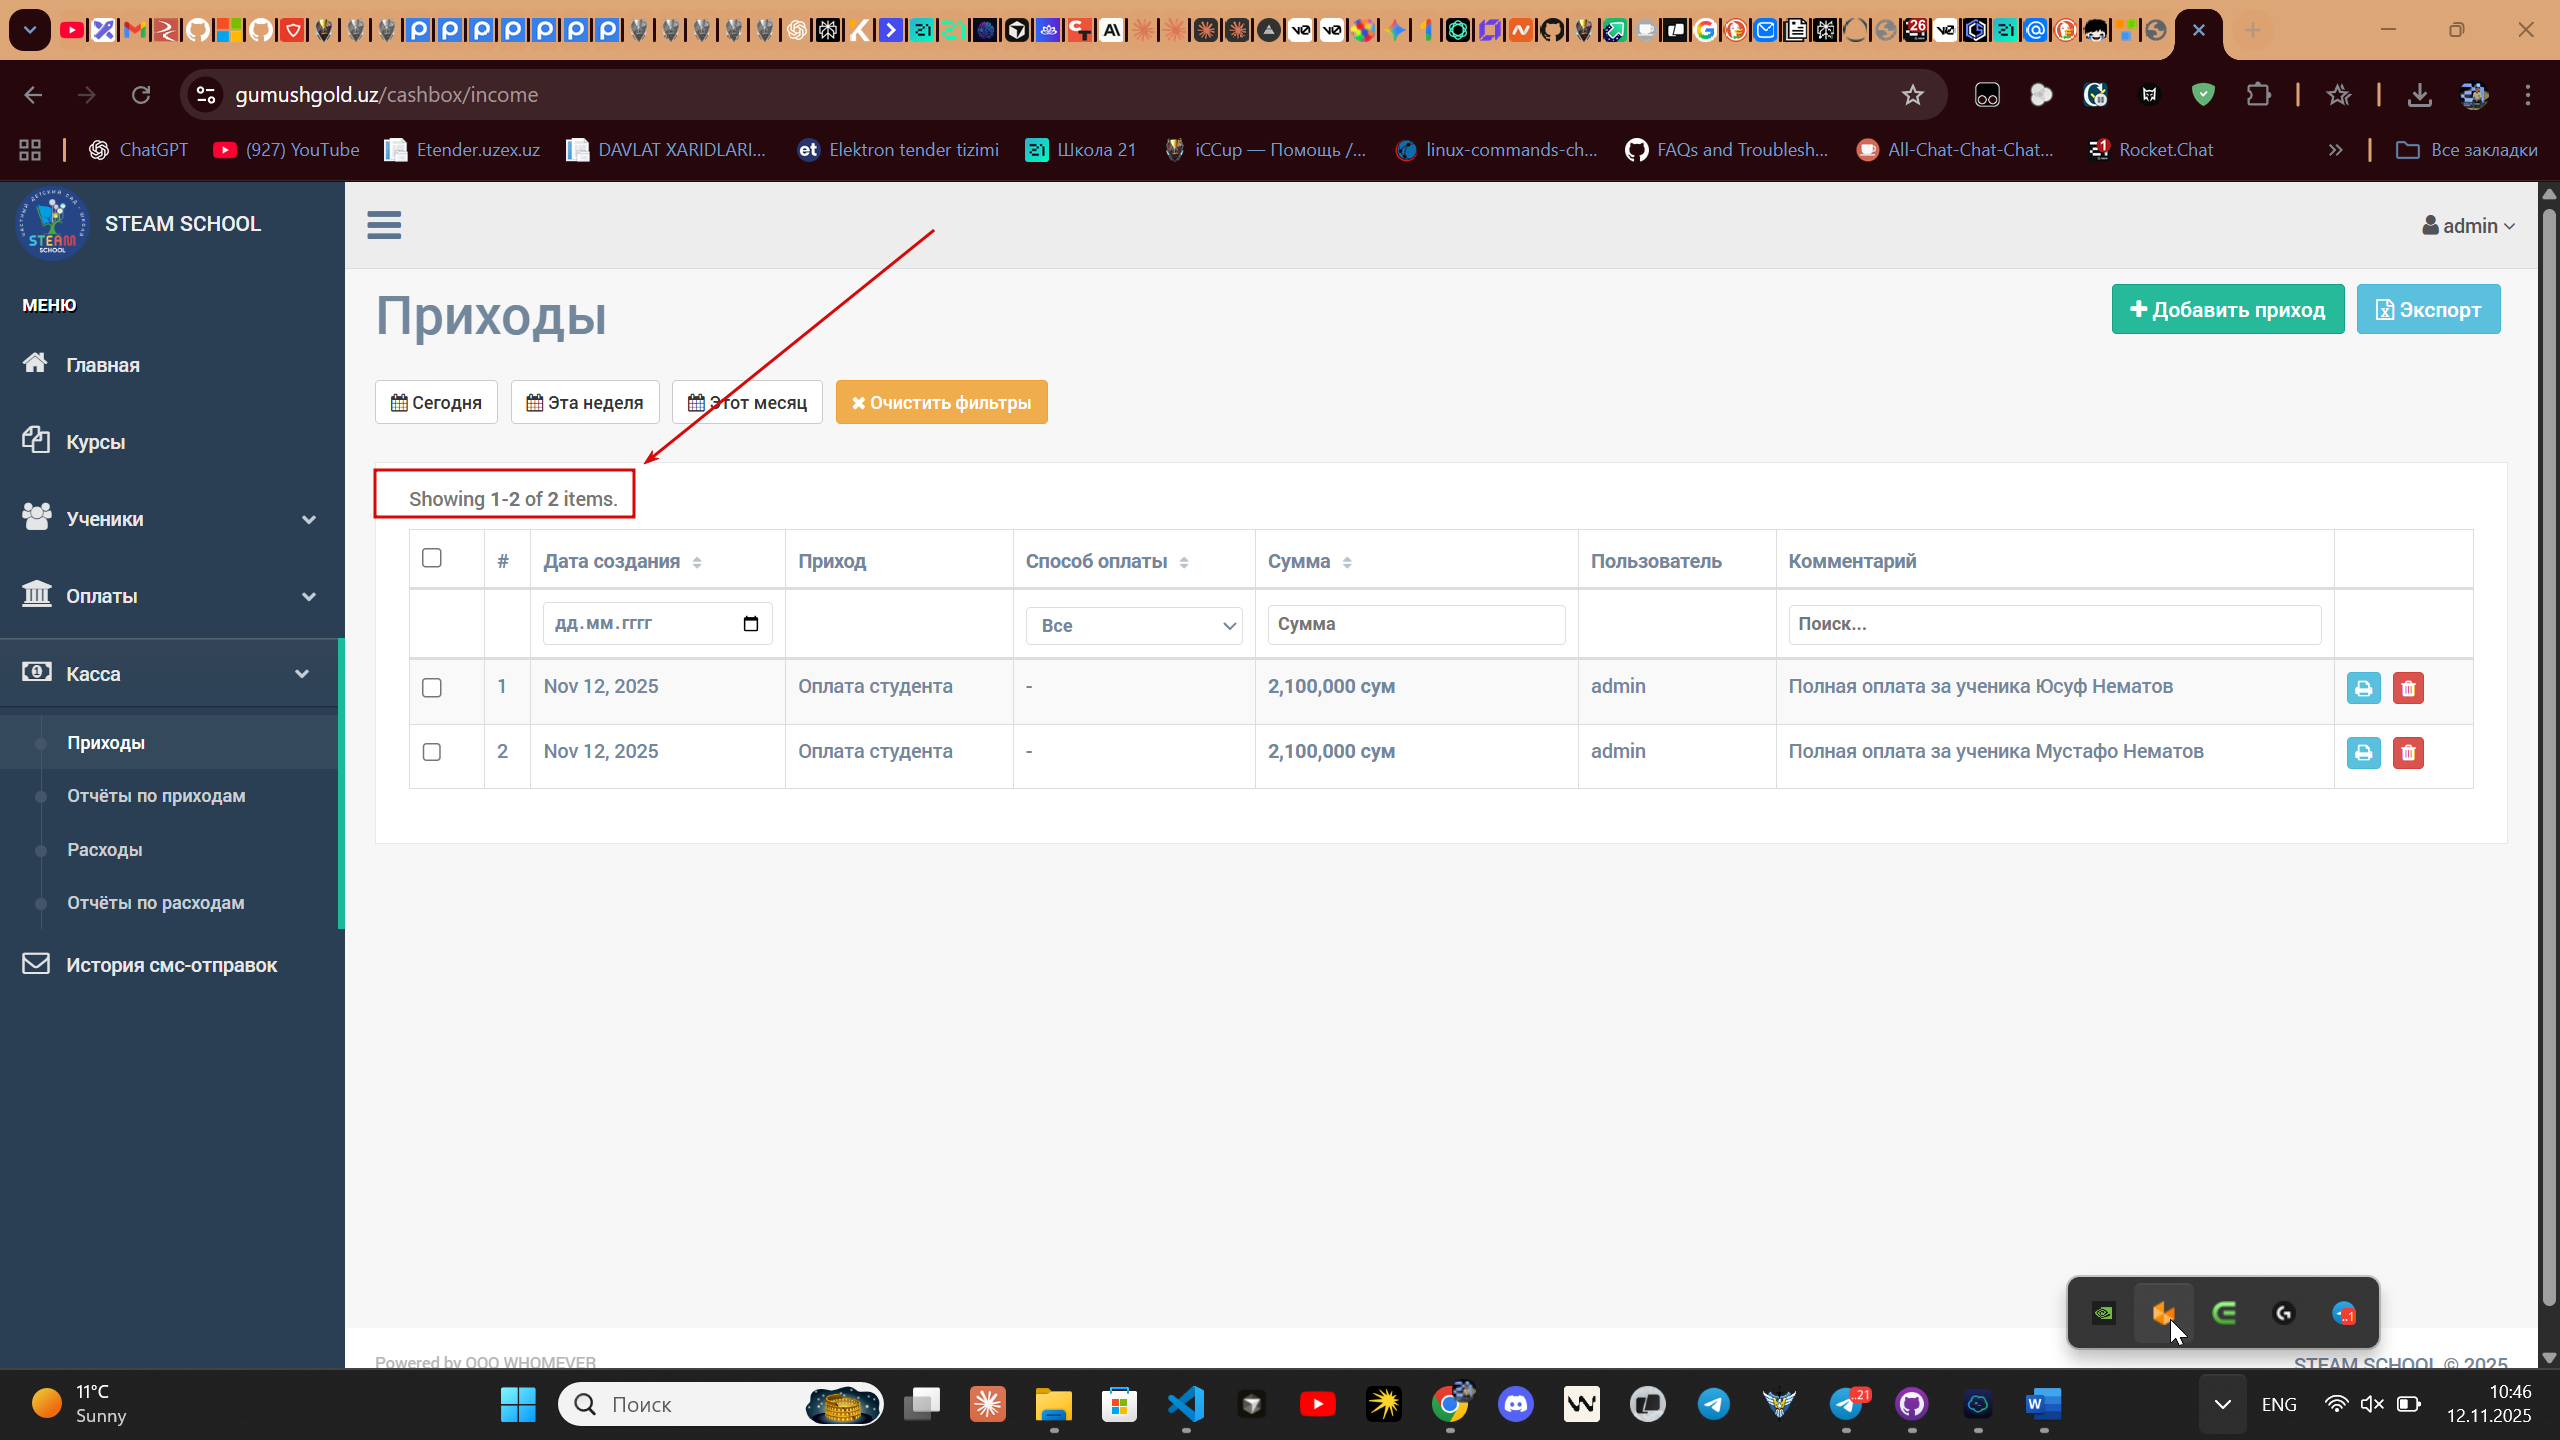Bookmark this page with star icon

pyautogui.click(x=1912, y=95)
